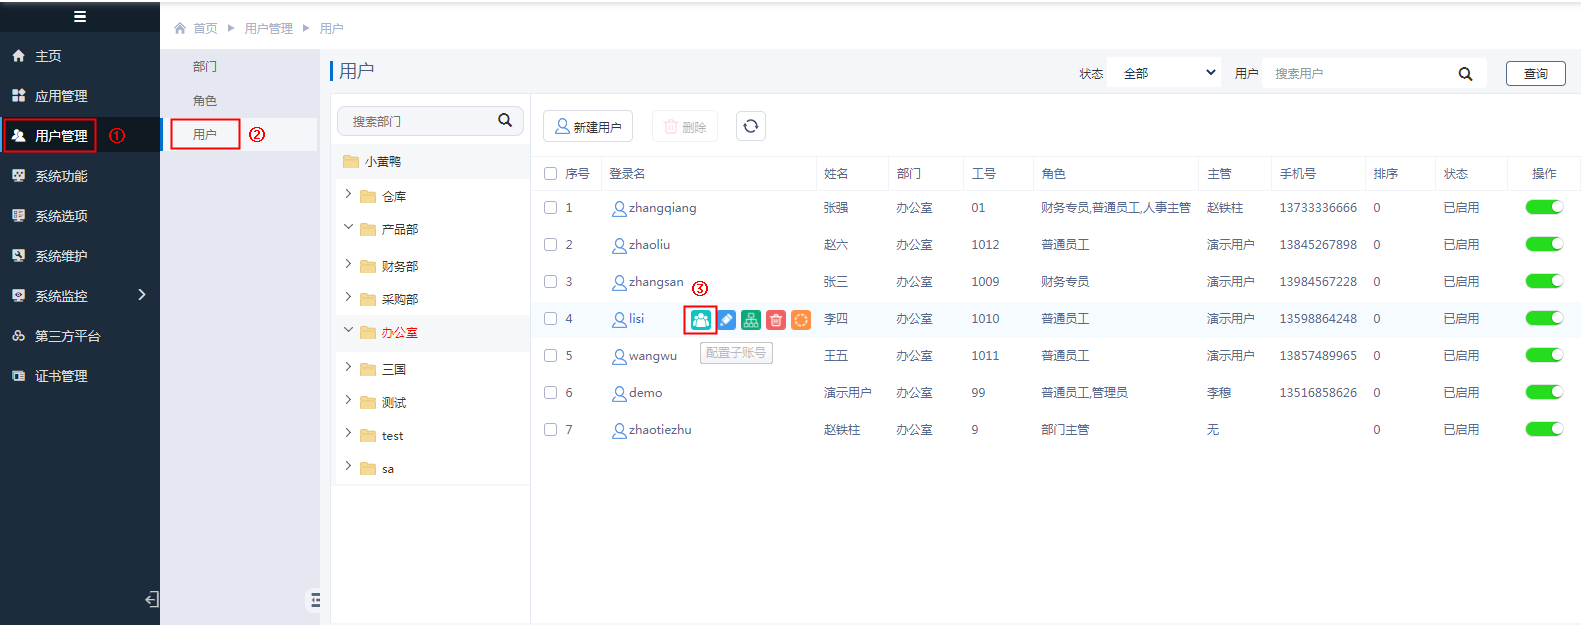Select the 采购部 folder in tree

pyautogui.click(x=399, y=299)
